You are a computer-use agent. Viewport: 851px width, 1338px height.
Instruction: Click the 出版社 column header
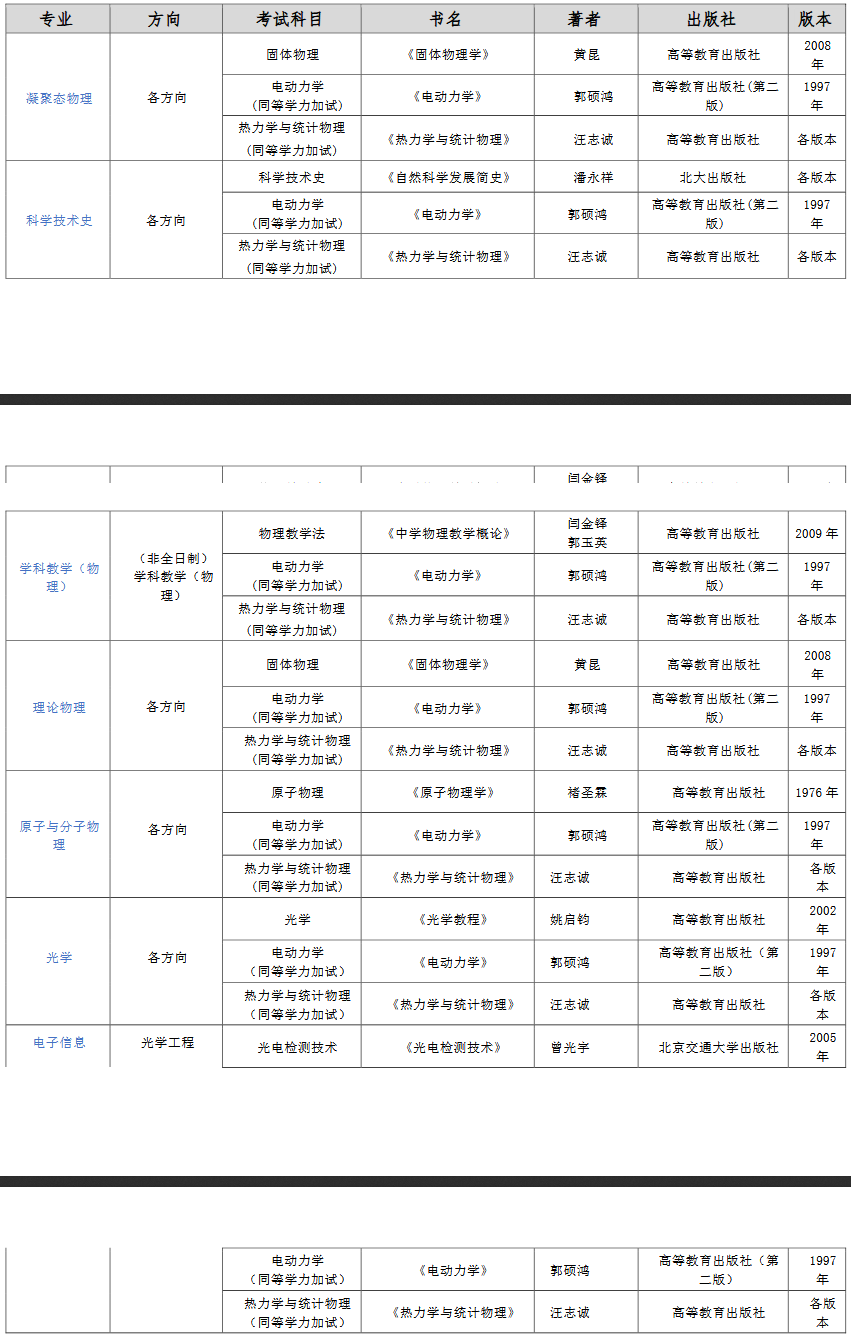click(713, 19)
